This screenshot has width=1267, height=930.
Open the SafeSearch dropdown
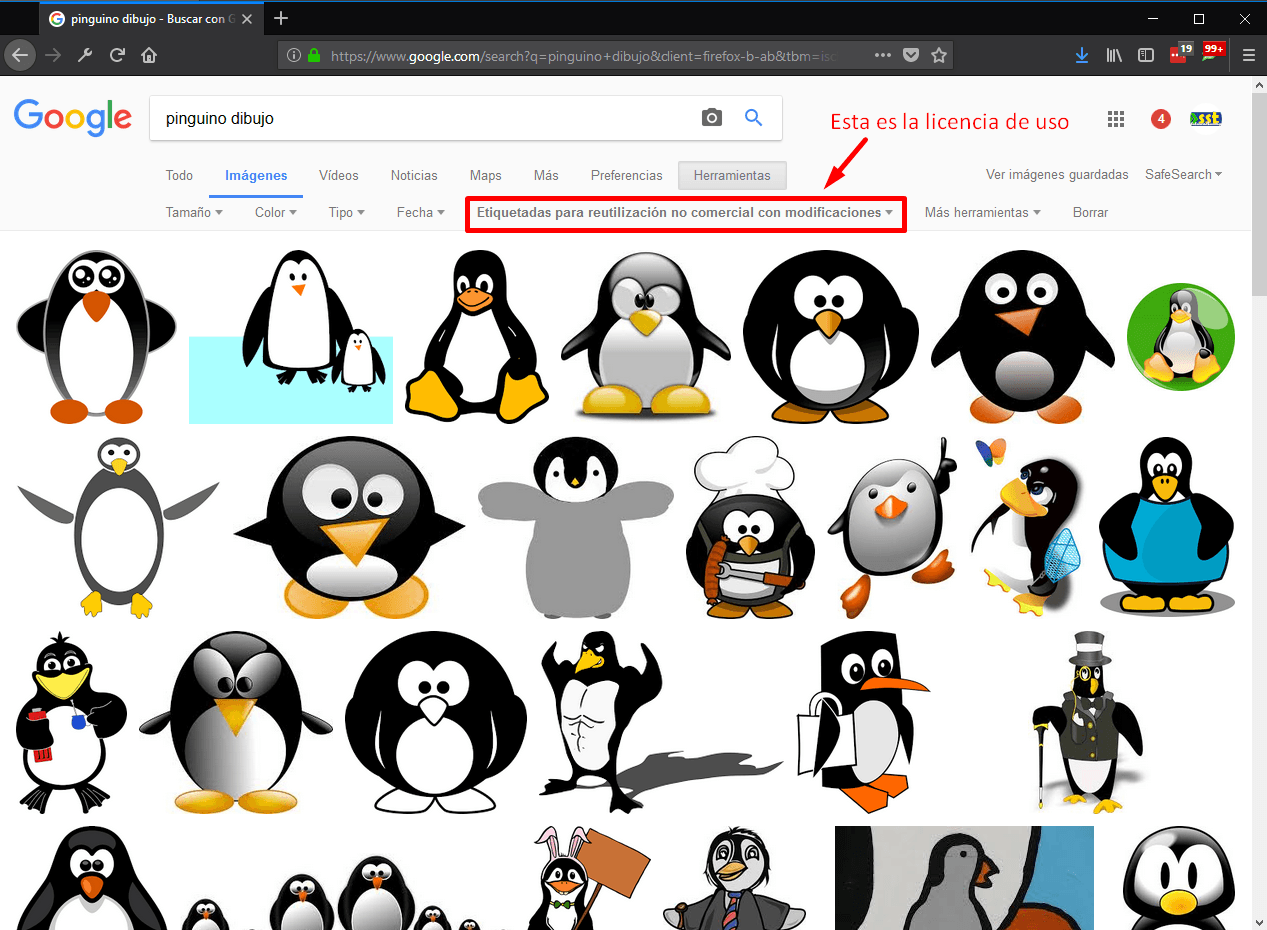point(1184,174)
